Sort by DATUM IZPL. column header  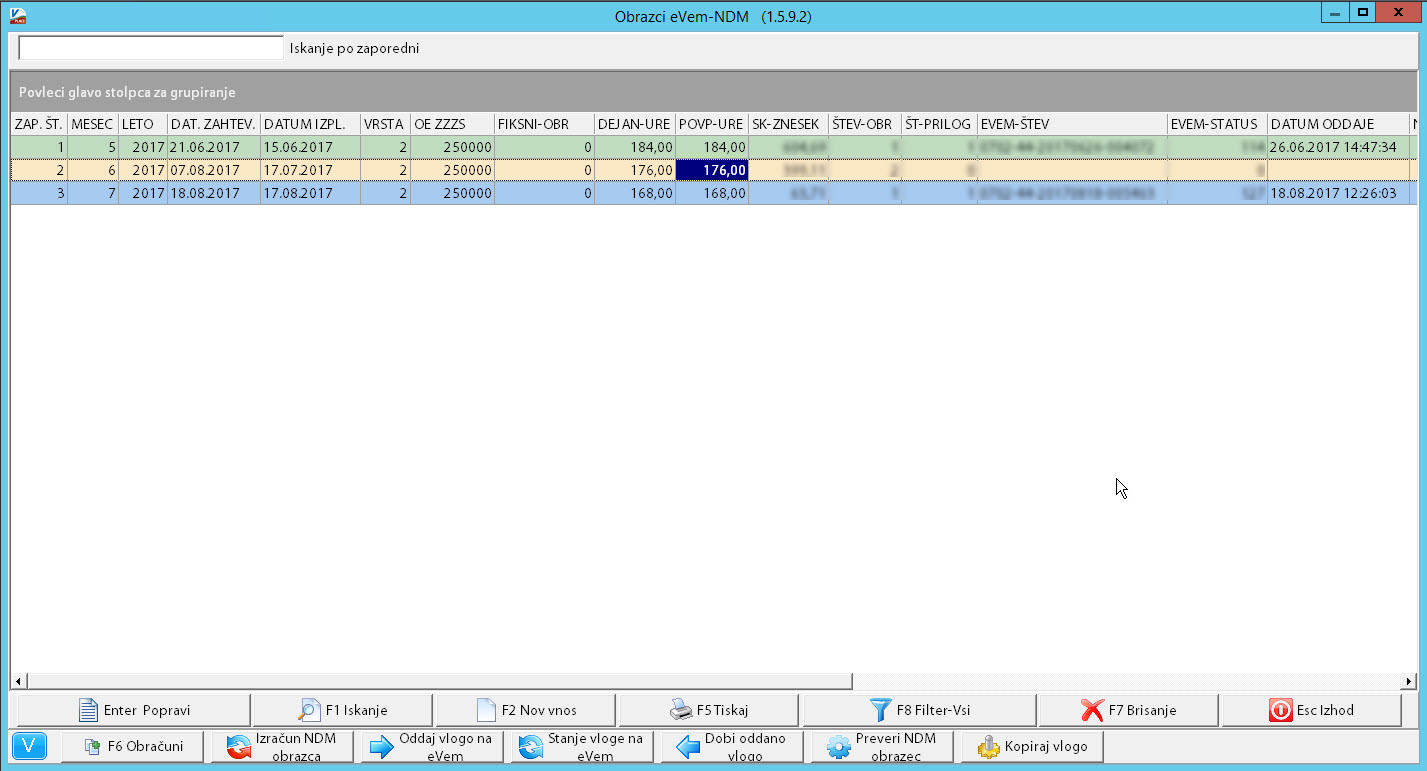tap(310, 124)
